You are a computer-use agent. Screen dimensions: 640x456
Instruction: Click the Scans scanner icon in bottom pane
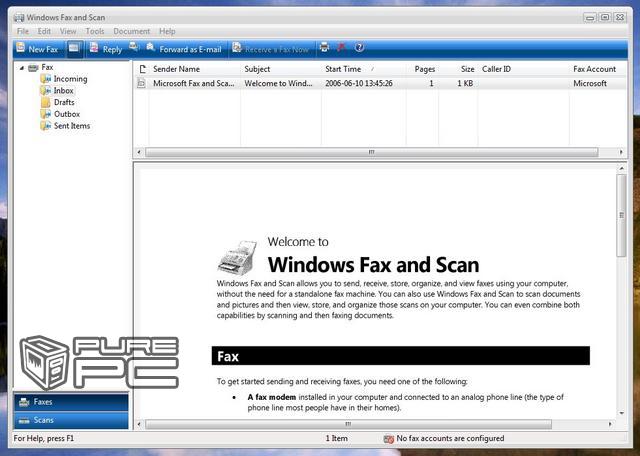pyautogui.click(x=24, y=420)
